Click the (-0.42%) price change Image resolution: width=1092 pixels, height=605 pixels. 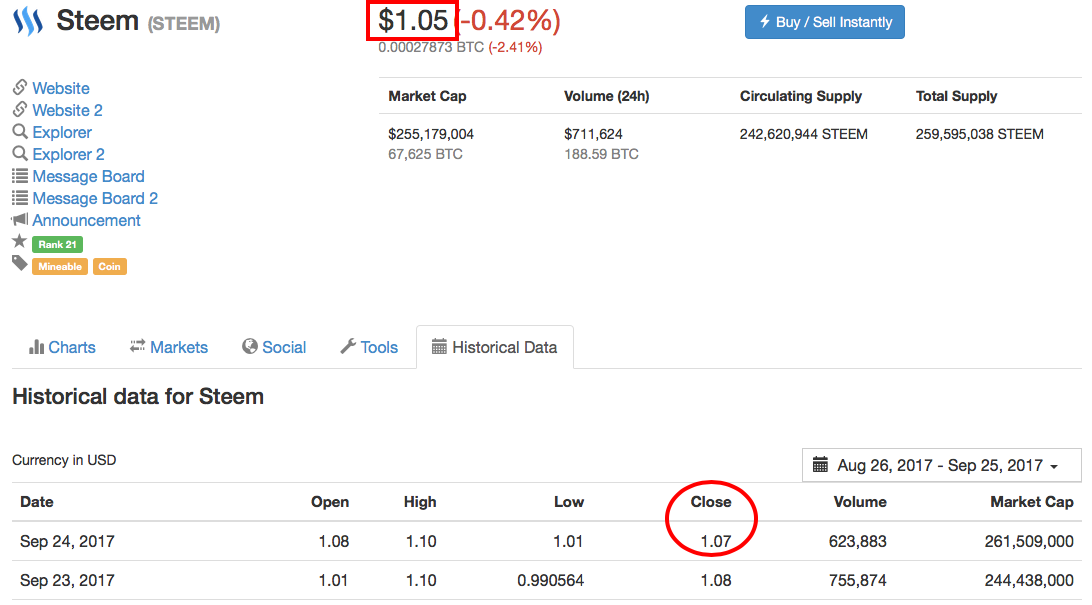coord(508,20)
